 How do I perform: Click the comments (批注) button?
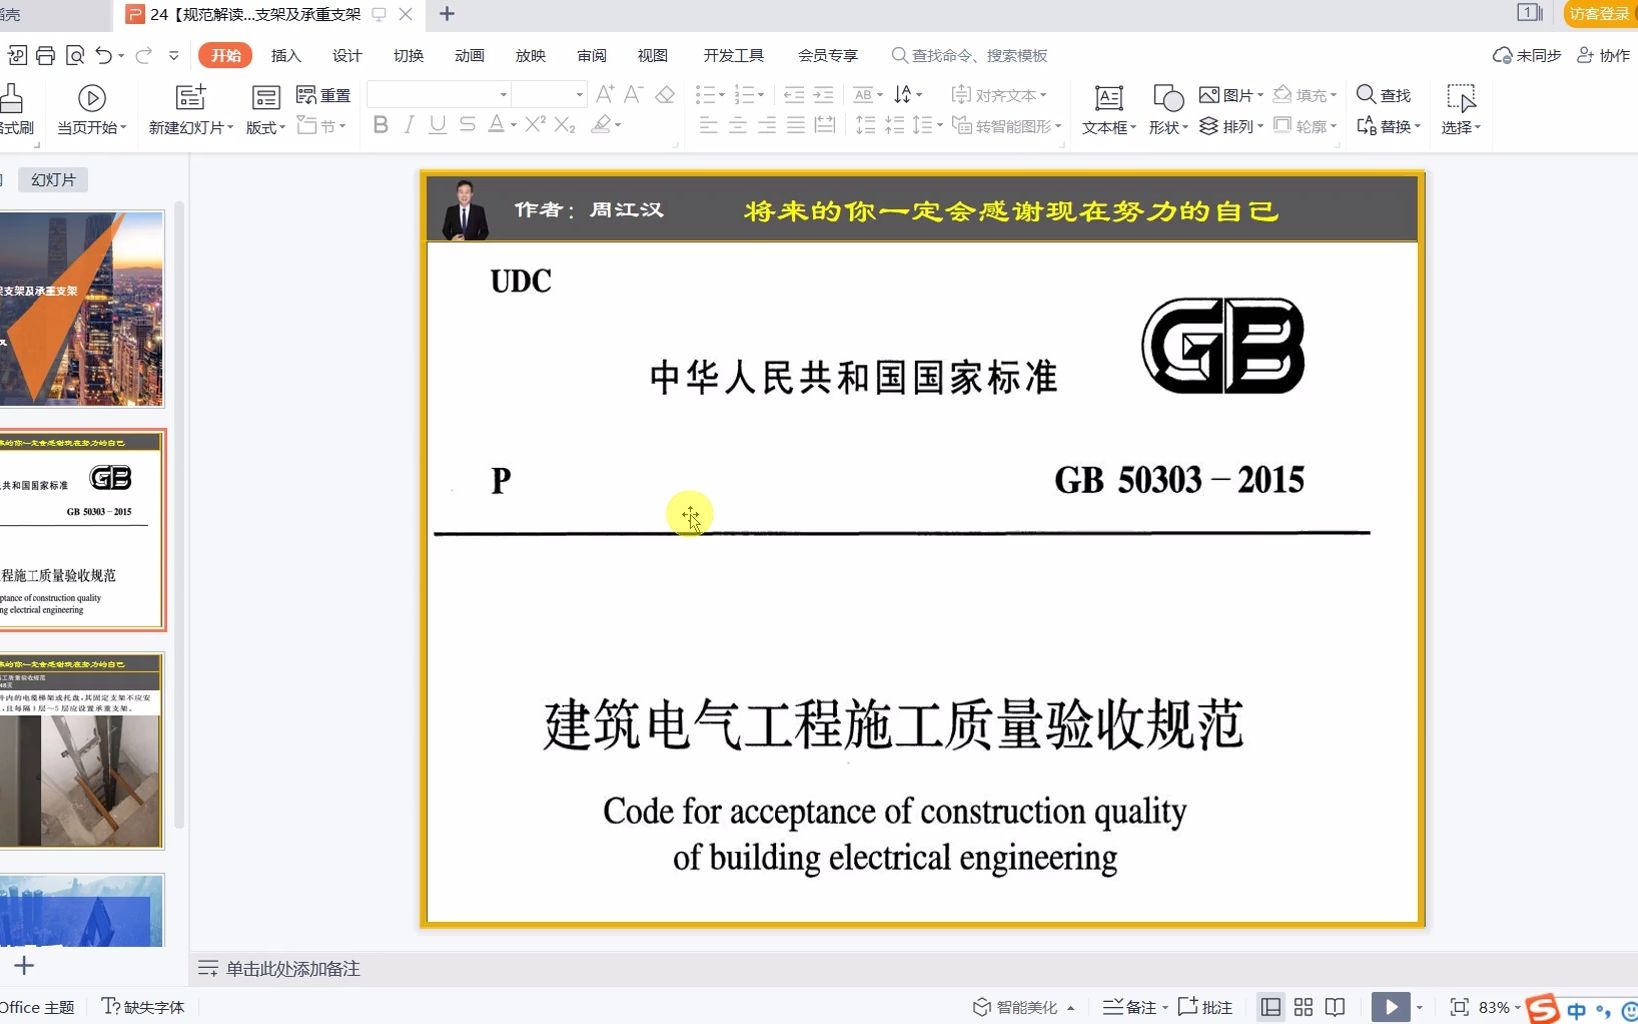point(1205,1007)
